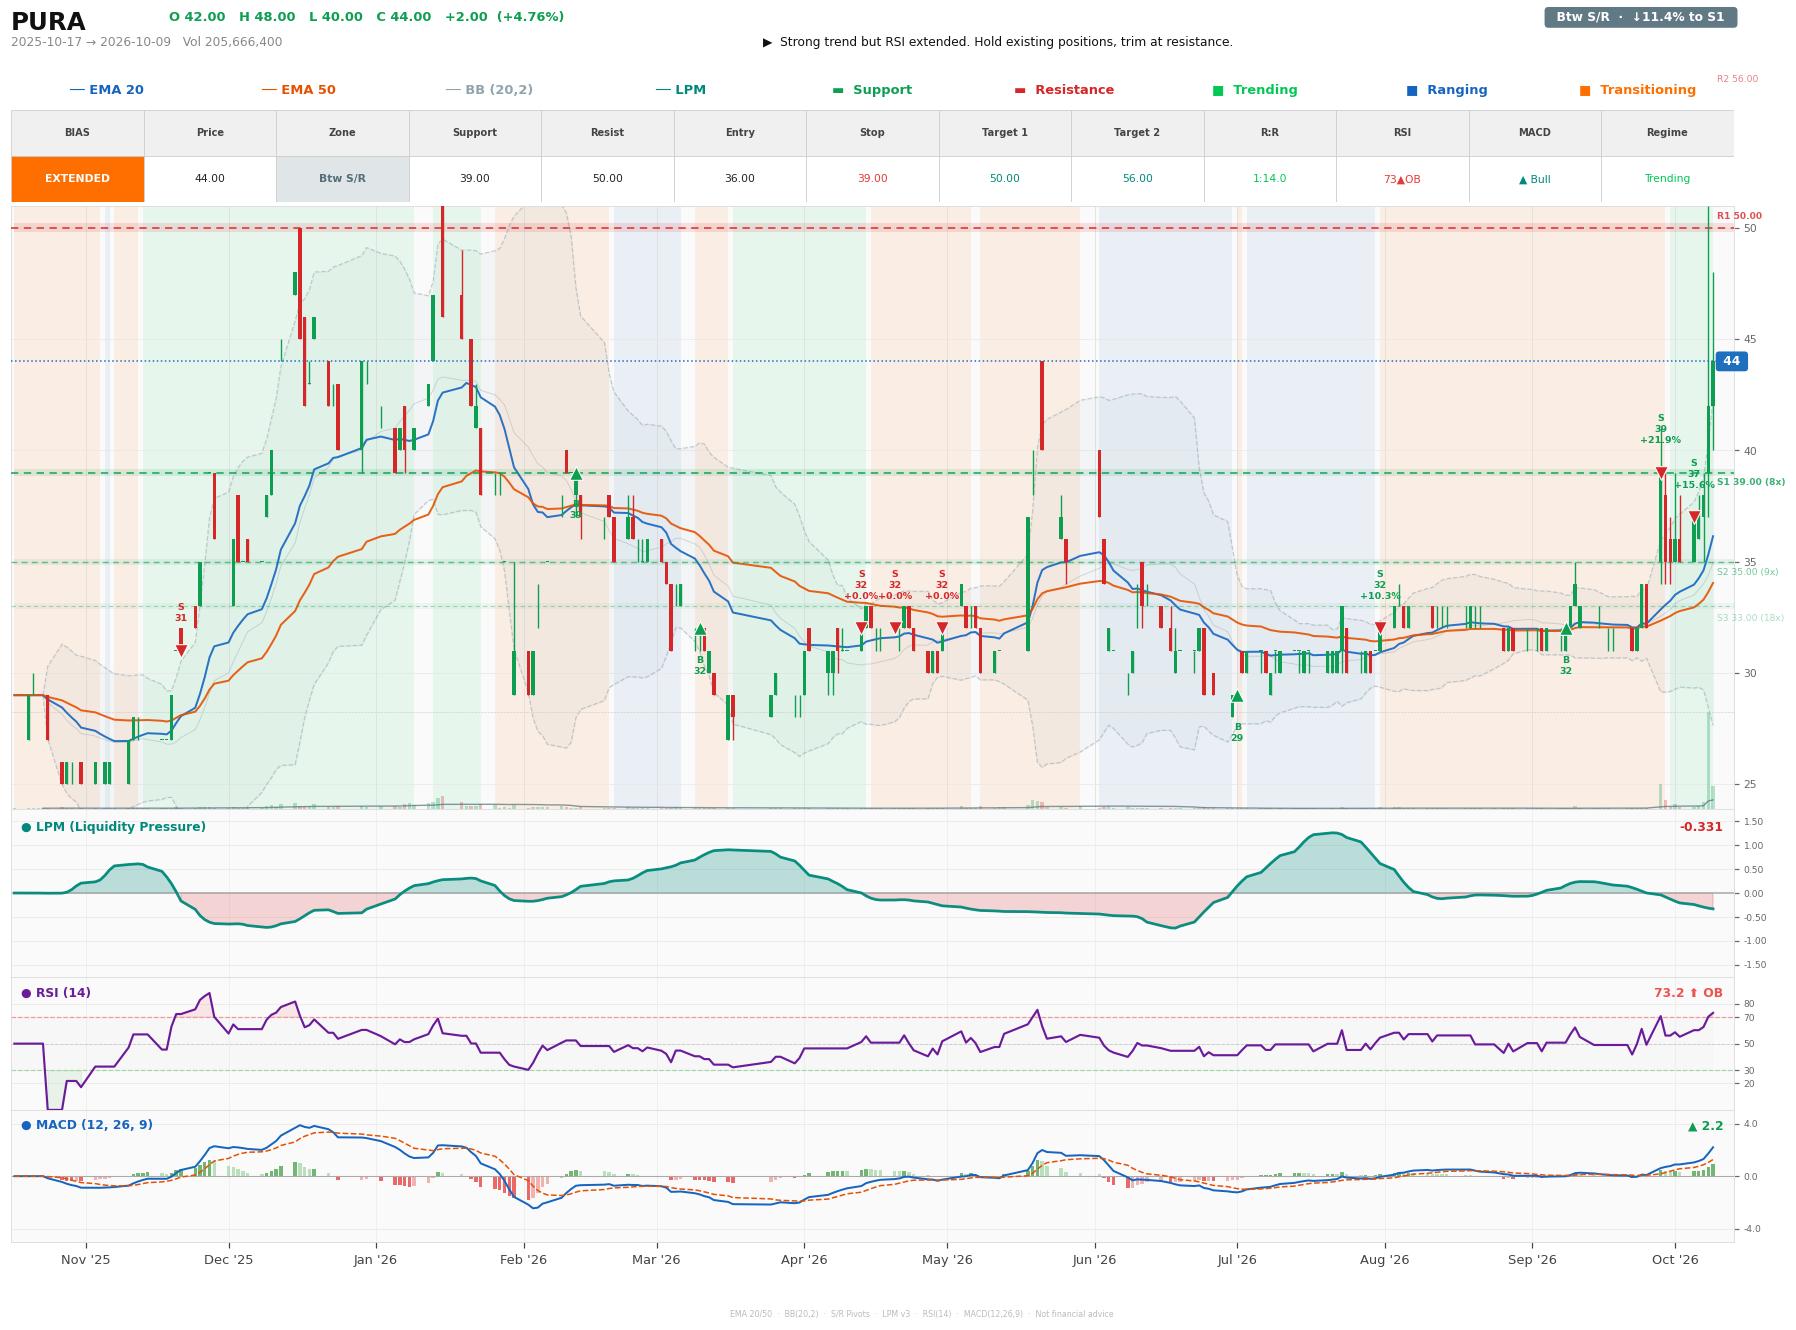Screen dimensions: 1796x1330
Task: Click the R1 50.00 resistance label
Action: pyautogui.click(x=1739, y=216)
